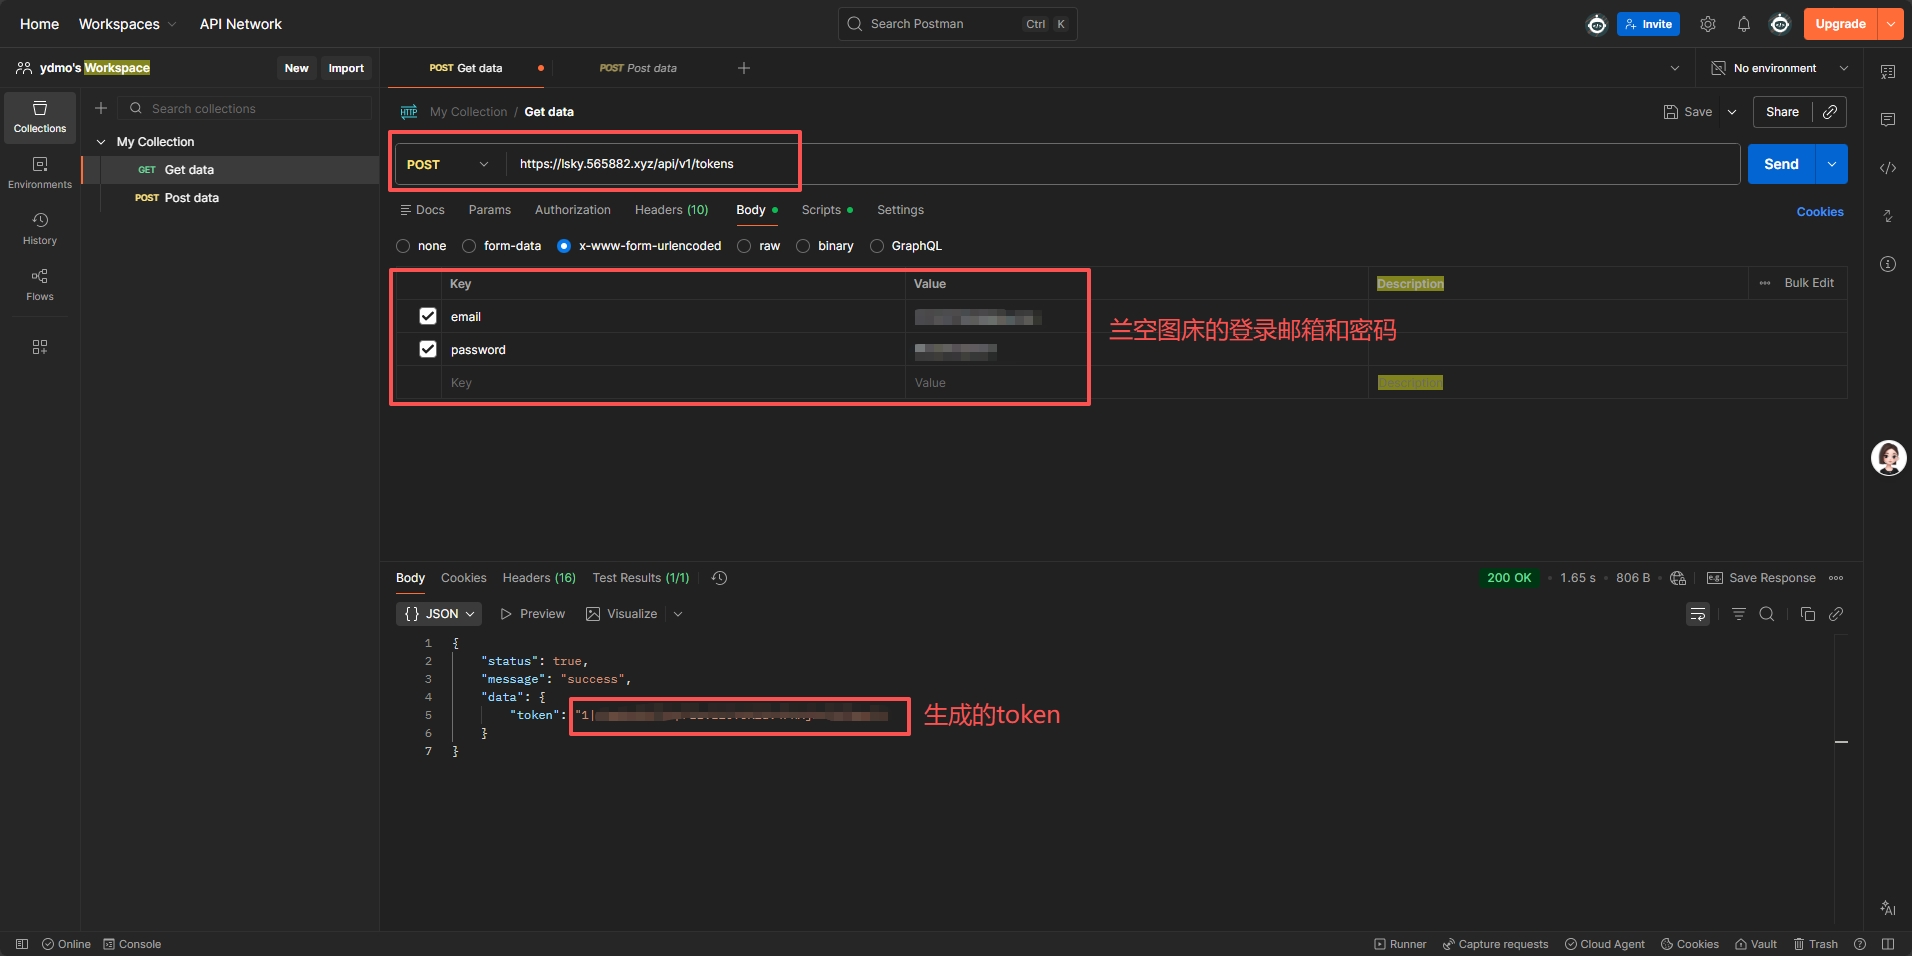Screen dimensions: 1912x956
Task: Click the code snippet icon in right sidebar
Action: (1888, 168)
